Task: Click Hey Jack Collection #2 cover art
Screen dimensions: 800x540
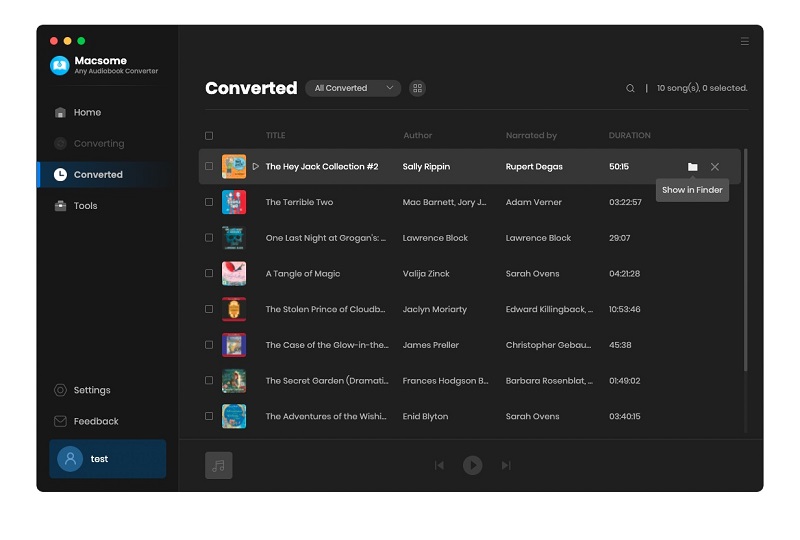Action: point(234,166)
